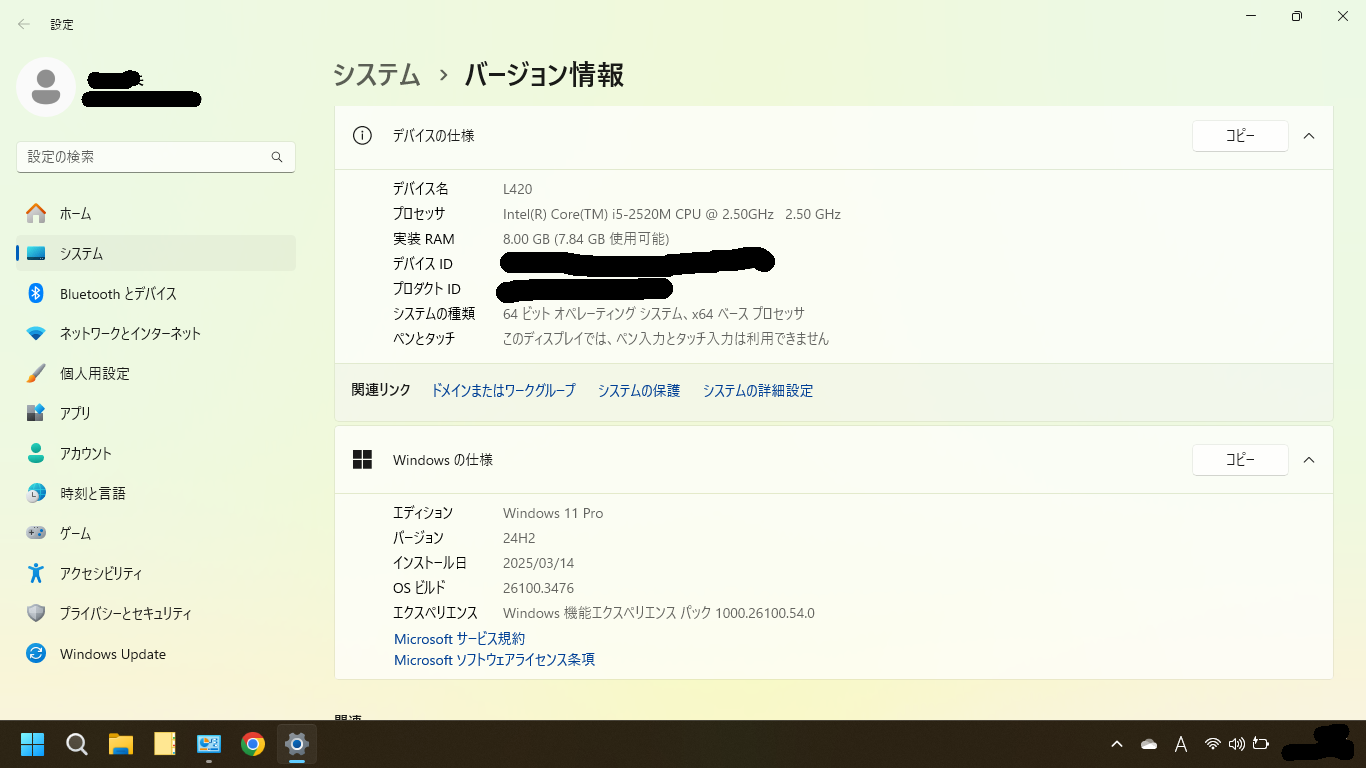Viewport: 1366px width, 768px height.
Task: Collapse the デバイスの仕様 section chevron
Action: 1309,135
